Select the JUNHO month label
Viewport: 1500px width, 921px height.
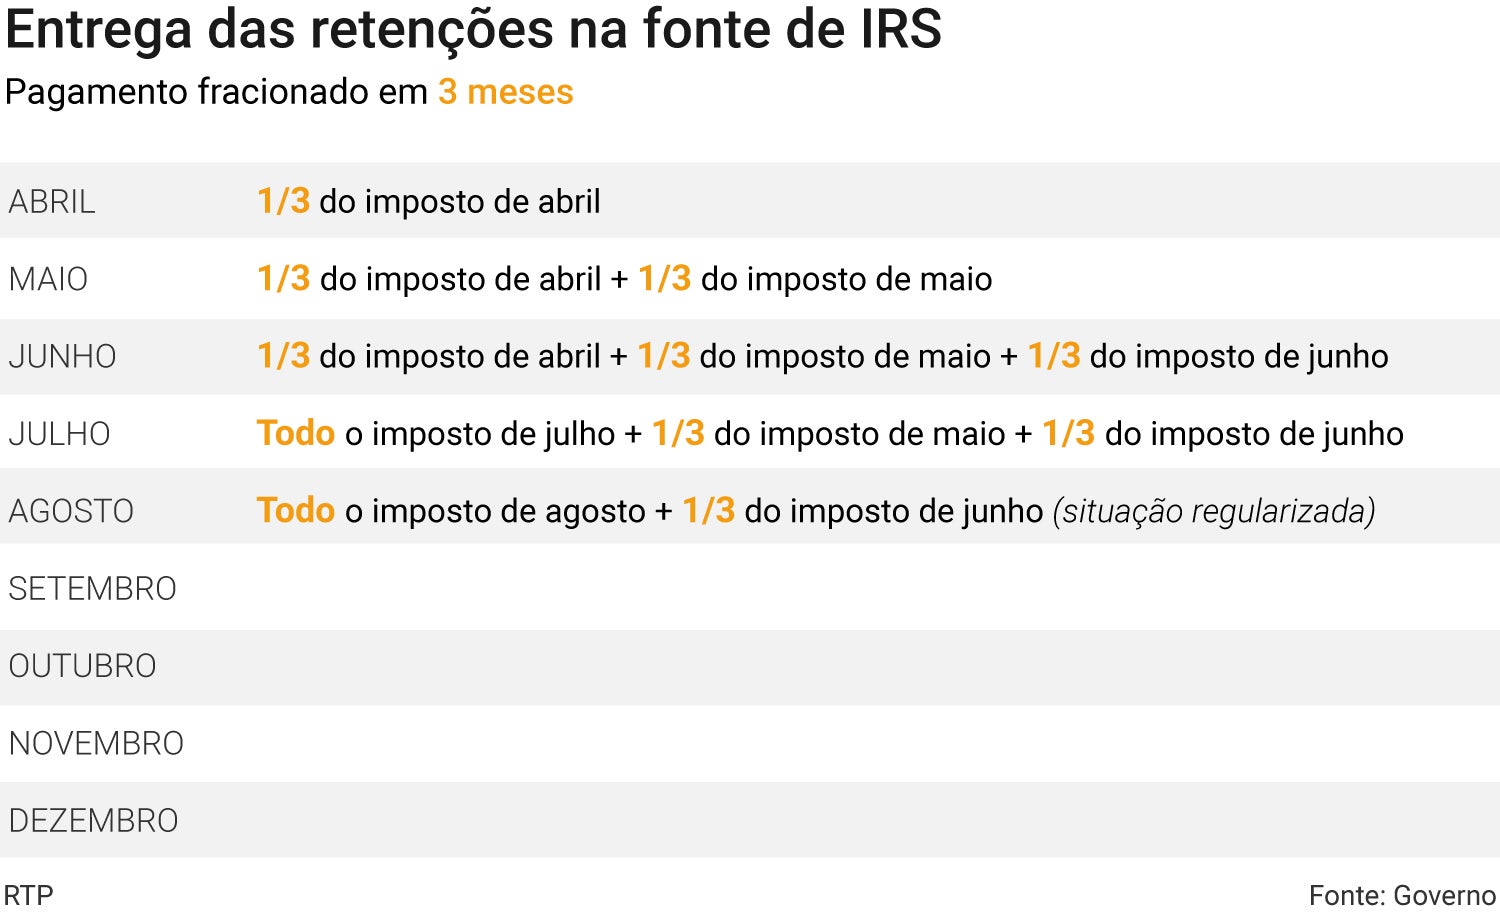pos(62,356)
